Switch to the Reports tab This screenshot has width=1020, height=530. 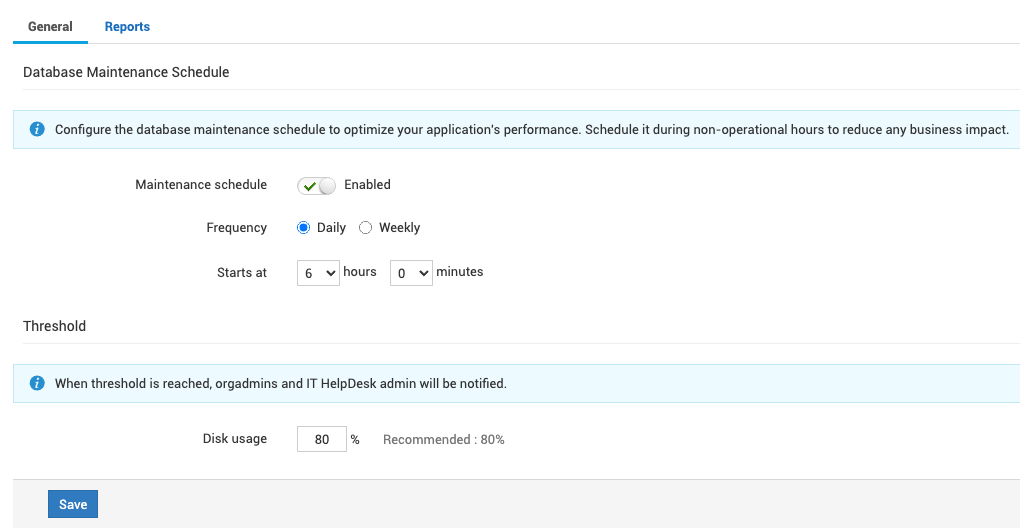pyautogui.click(x=127, y=27)
